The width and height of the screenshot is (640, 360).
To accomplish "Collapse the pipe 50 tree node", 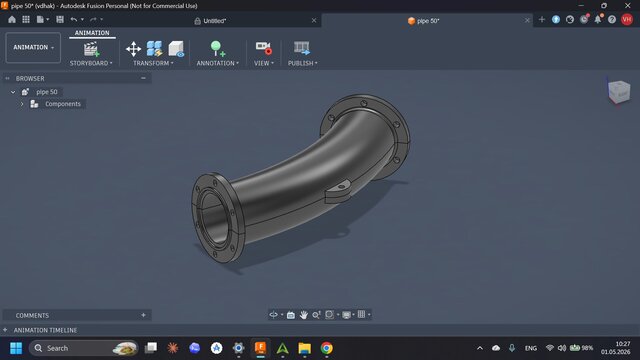I will [13, 92].
